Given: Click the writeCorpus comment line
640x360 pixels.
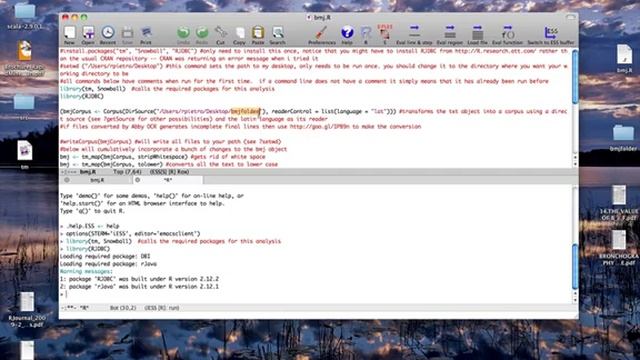Looking at the screenshot, I should 171,142.
